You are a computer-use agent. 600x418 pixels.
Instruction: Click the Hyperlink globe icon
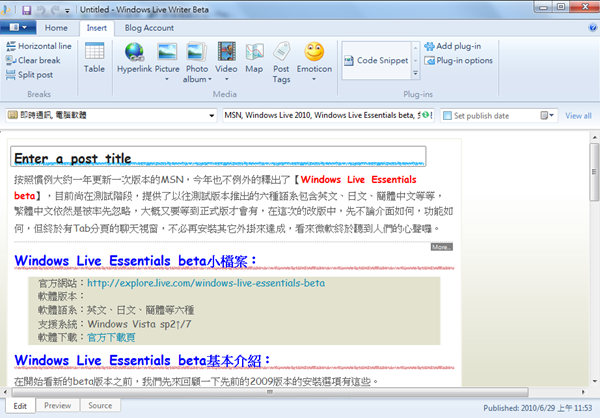133,58
